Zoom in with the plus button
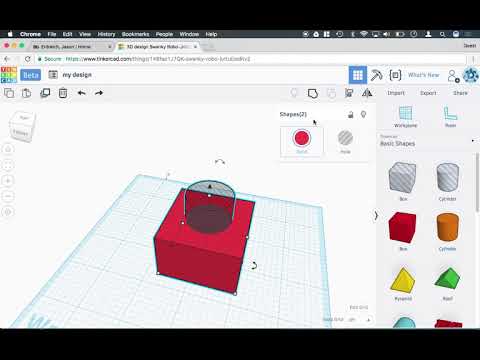This screenshot has height=360, width=480. 8,181
